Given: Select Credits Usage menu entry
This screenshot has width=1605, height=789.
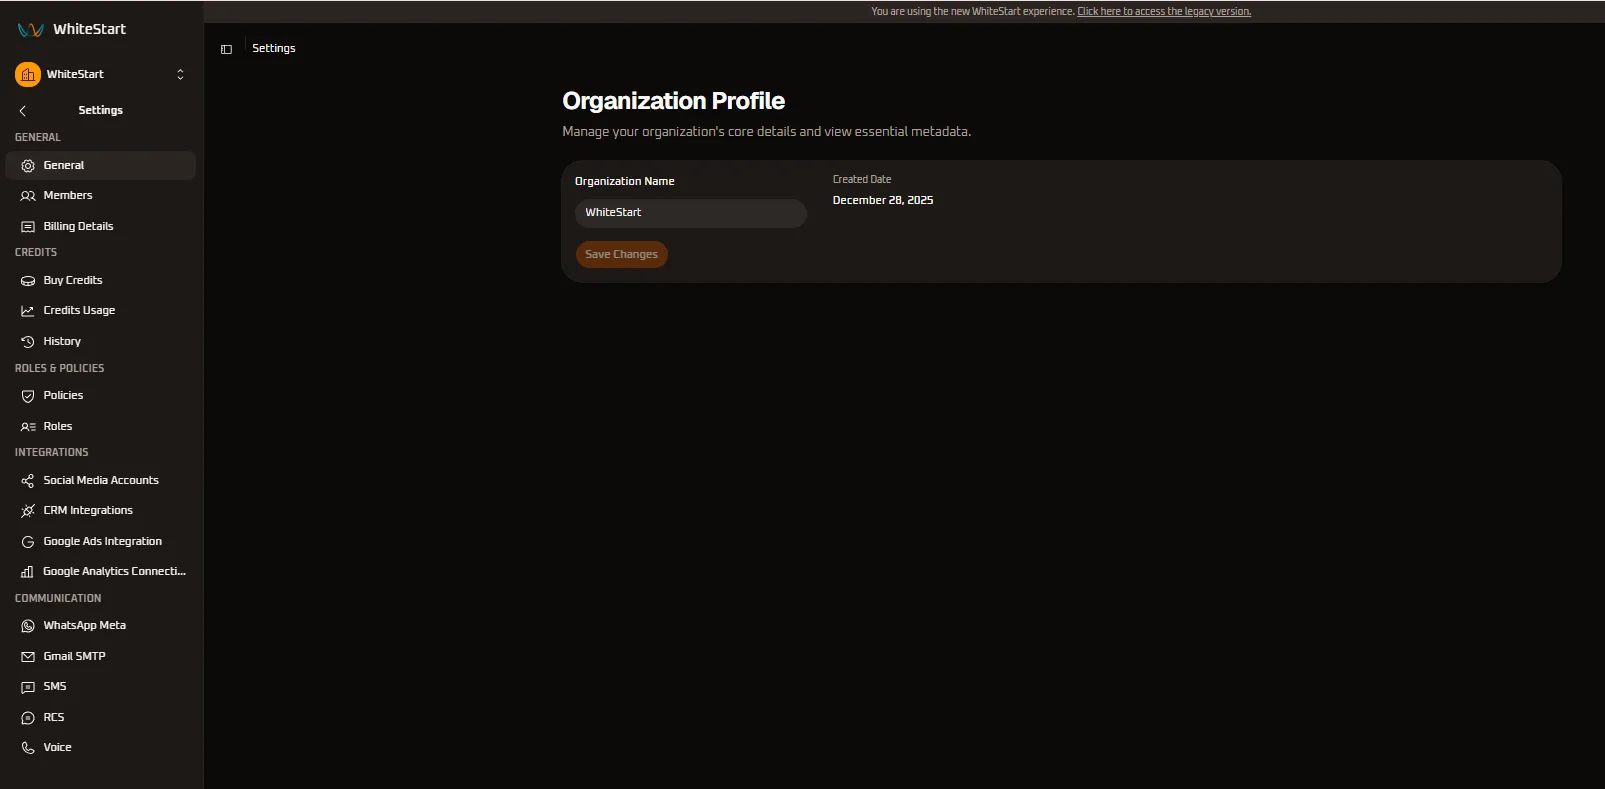Looking at the screenshot, I should (100, 310).
